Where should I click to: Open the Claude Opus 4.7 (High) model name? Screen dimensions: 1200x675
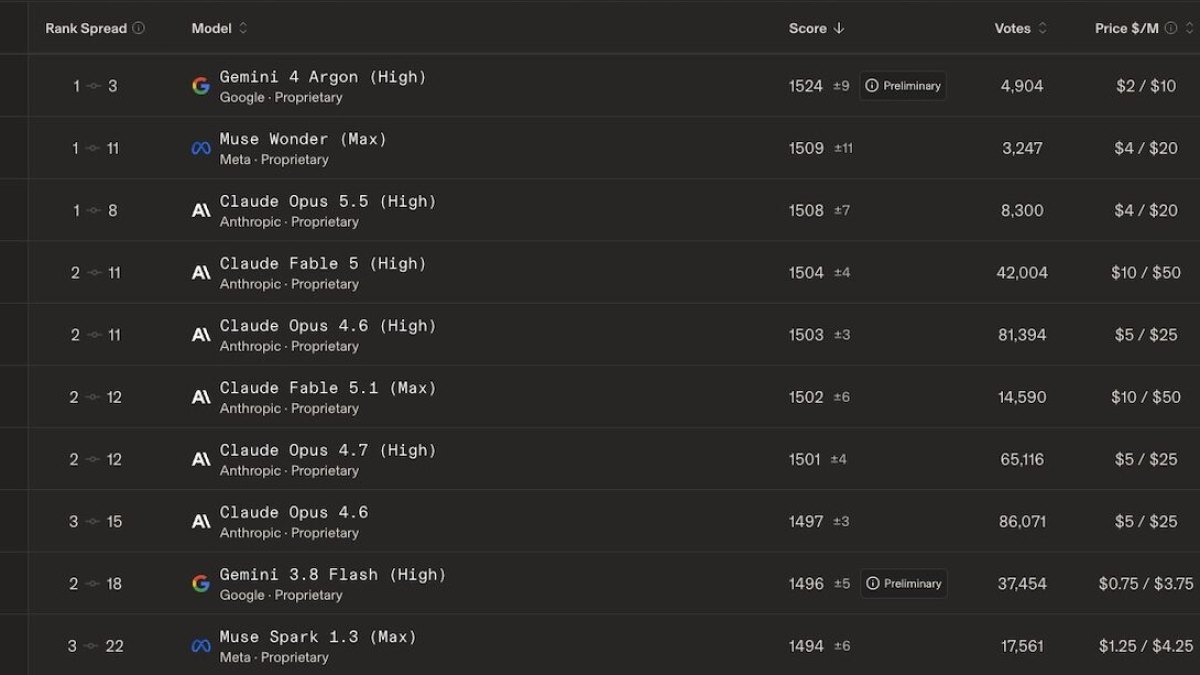328,450
